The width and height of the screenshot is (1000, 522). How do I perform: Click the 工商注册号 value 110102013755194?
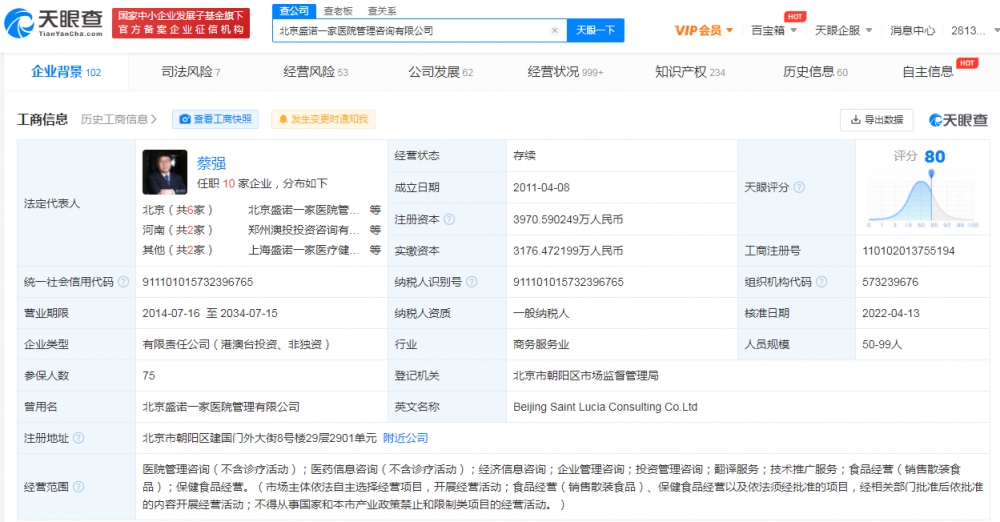[908, 251]
